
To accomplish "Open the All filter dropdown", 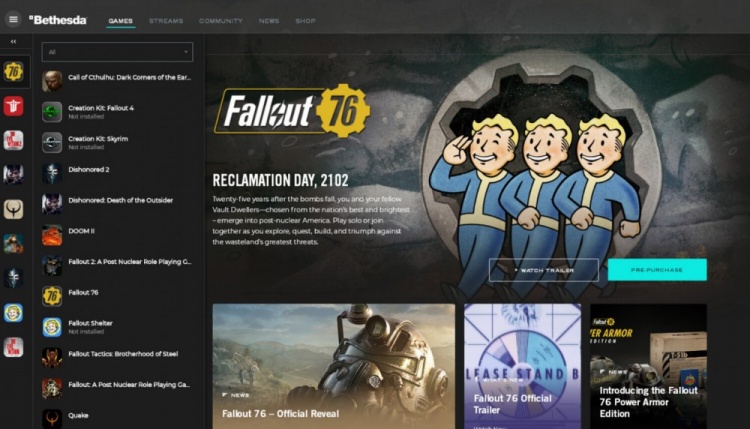I will point(117,52).
